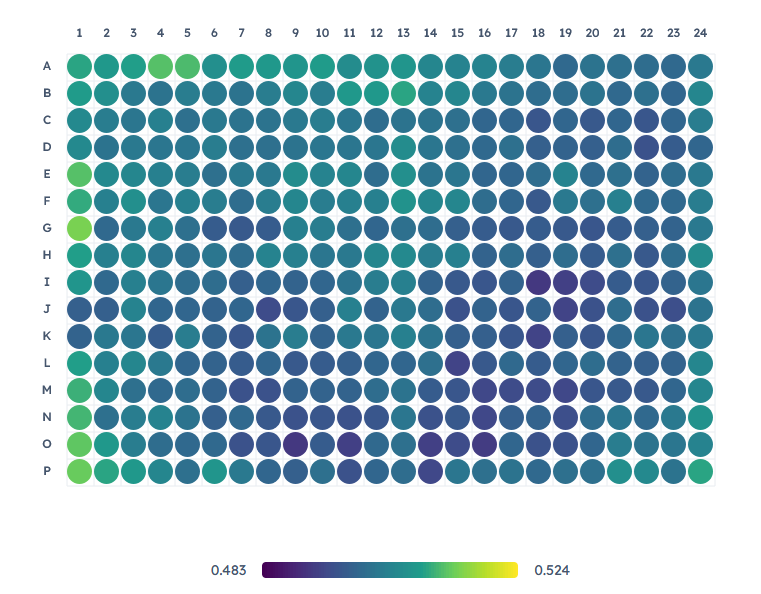761x594 pixels.
Task: Click well J8 in the heatmap
Action: (x=268, y=309)
